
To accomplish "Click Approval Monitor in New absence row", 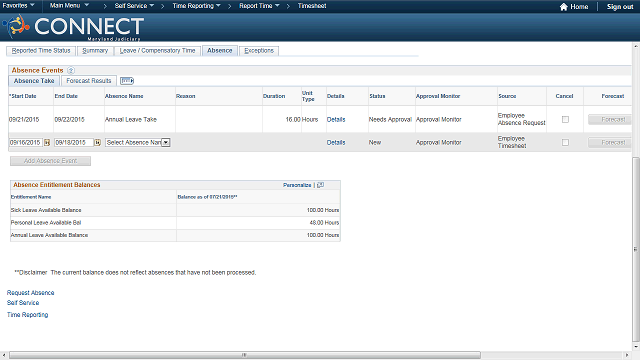I will tap(439, 142).
